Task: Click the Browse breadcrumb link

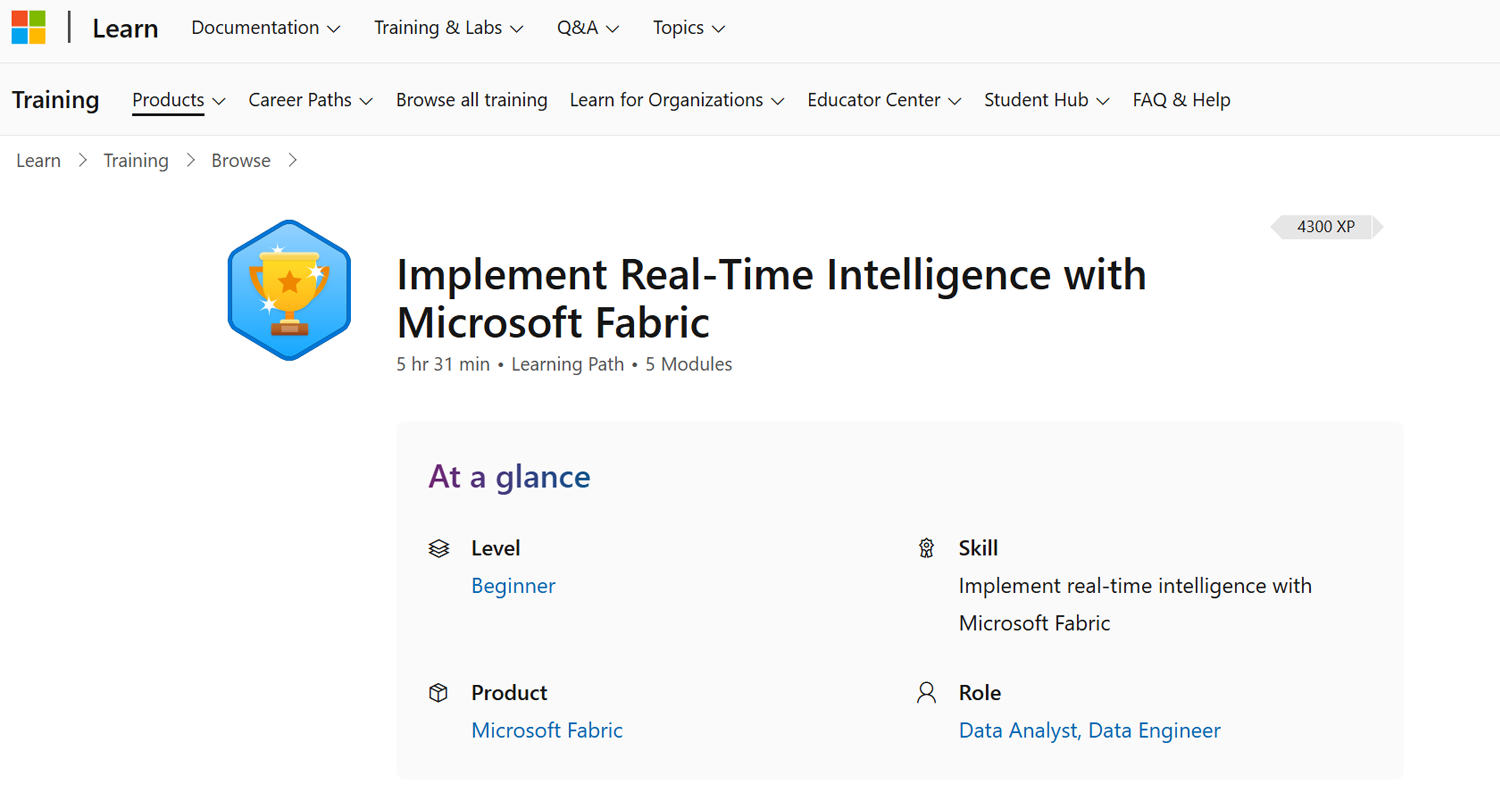Action: point(241,161)
